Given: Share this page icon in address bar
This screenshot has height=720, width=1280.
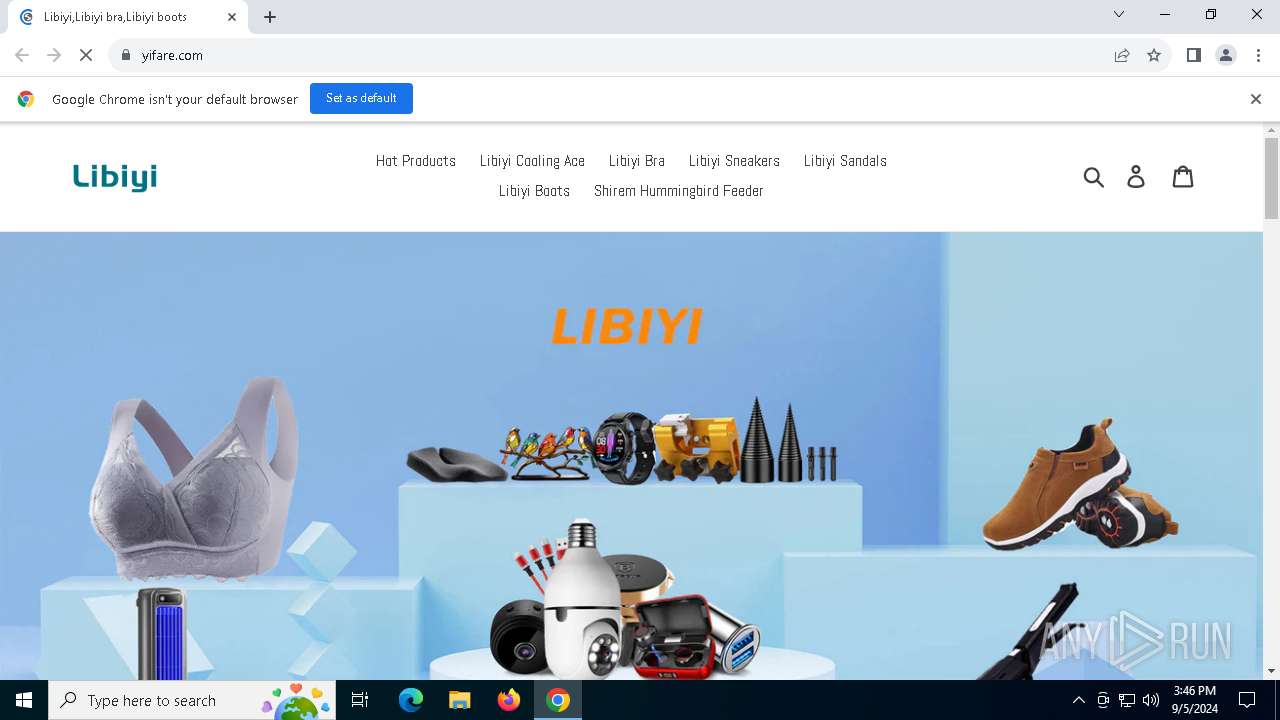Looking at the screenshot, I should pyautogui.click(x=1122, y=55).
